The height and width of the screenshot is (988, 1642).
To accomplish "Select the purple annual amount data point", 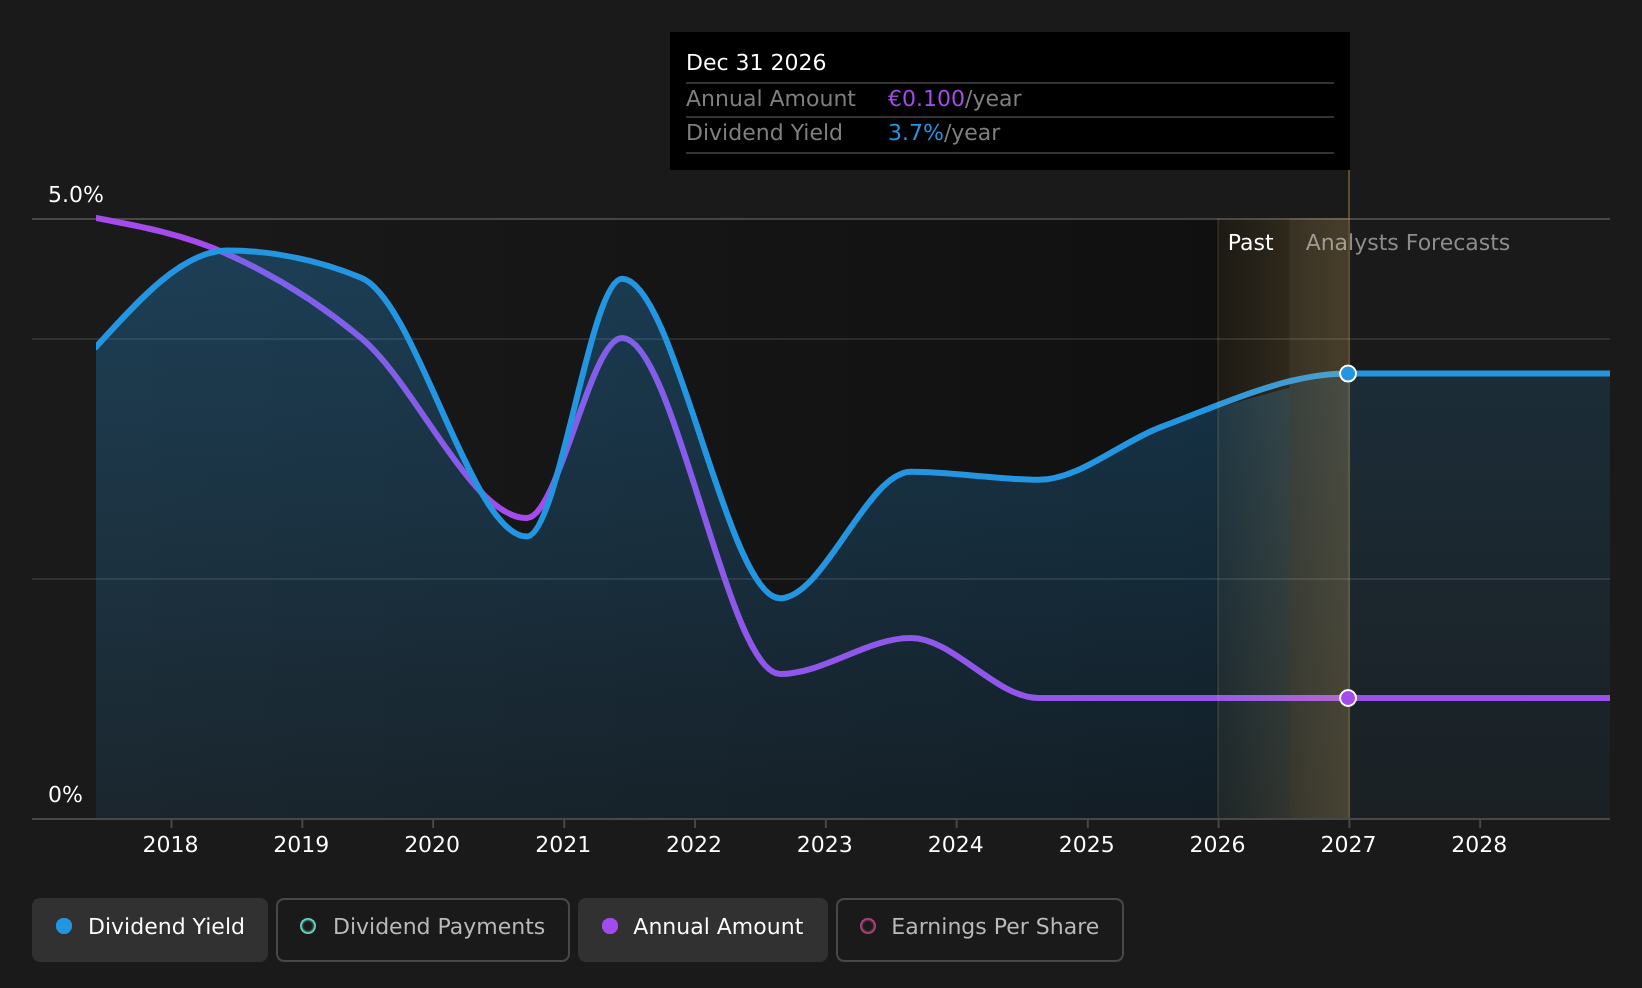I will tap(1348, 698).
